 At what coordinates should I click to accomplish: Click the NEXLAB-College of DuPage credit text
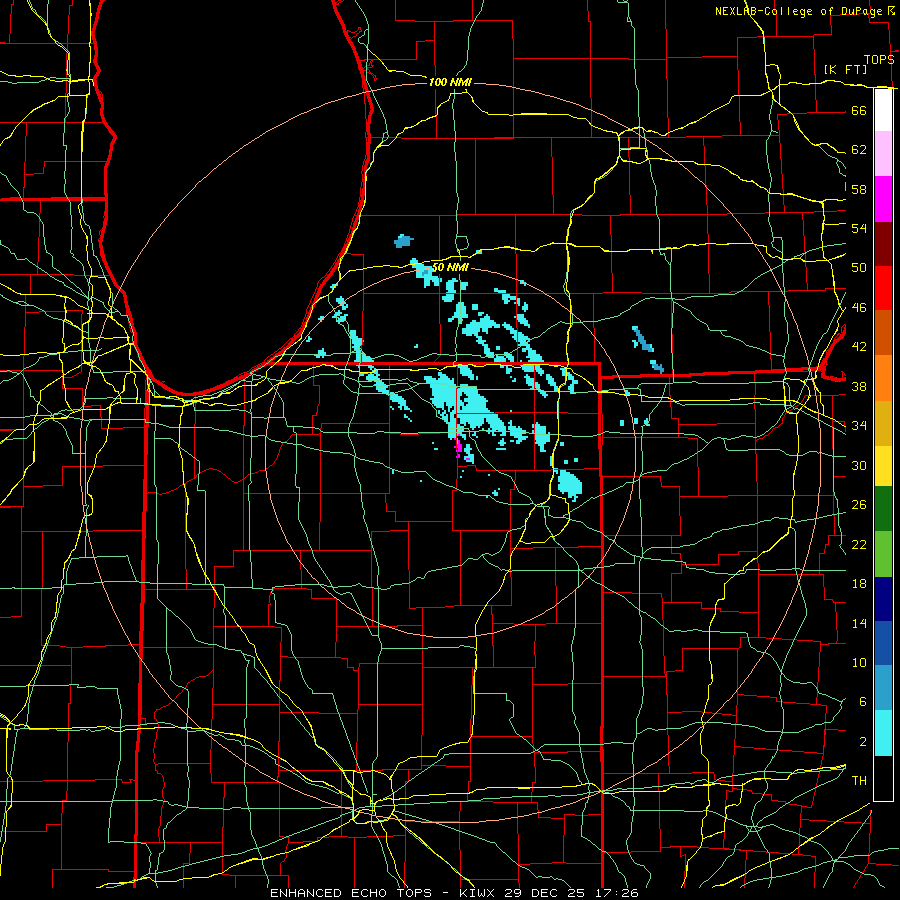pos(799,11)
